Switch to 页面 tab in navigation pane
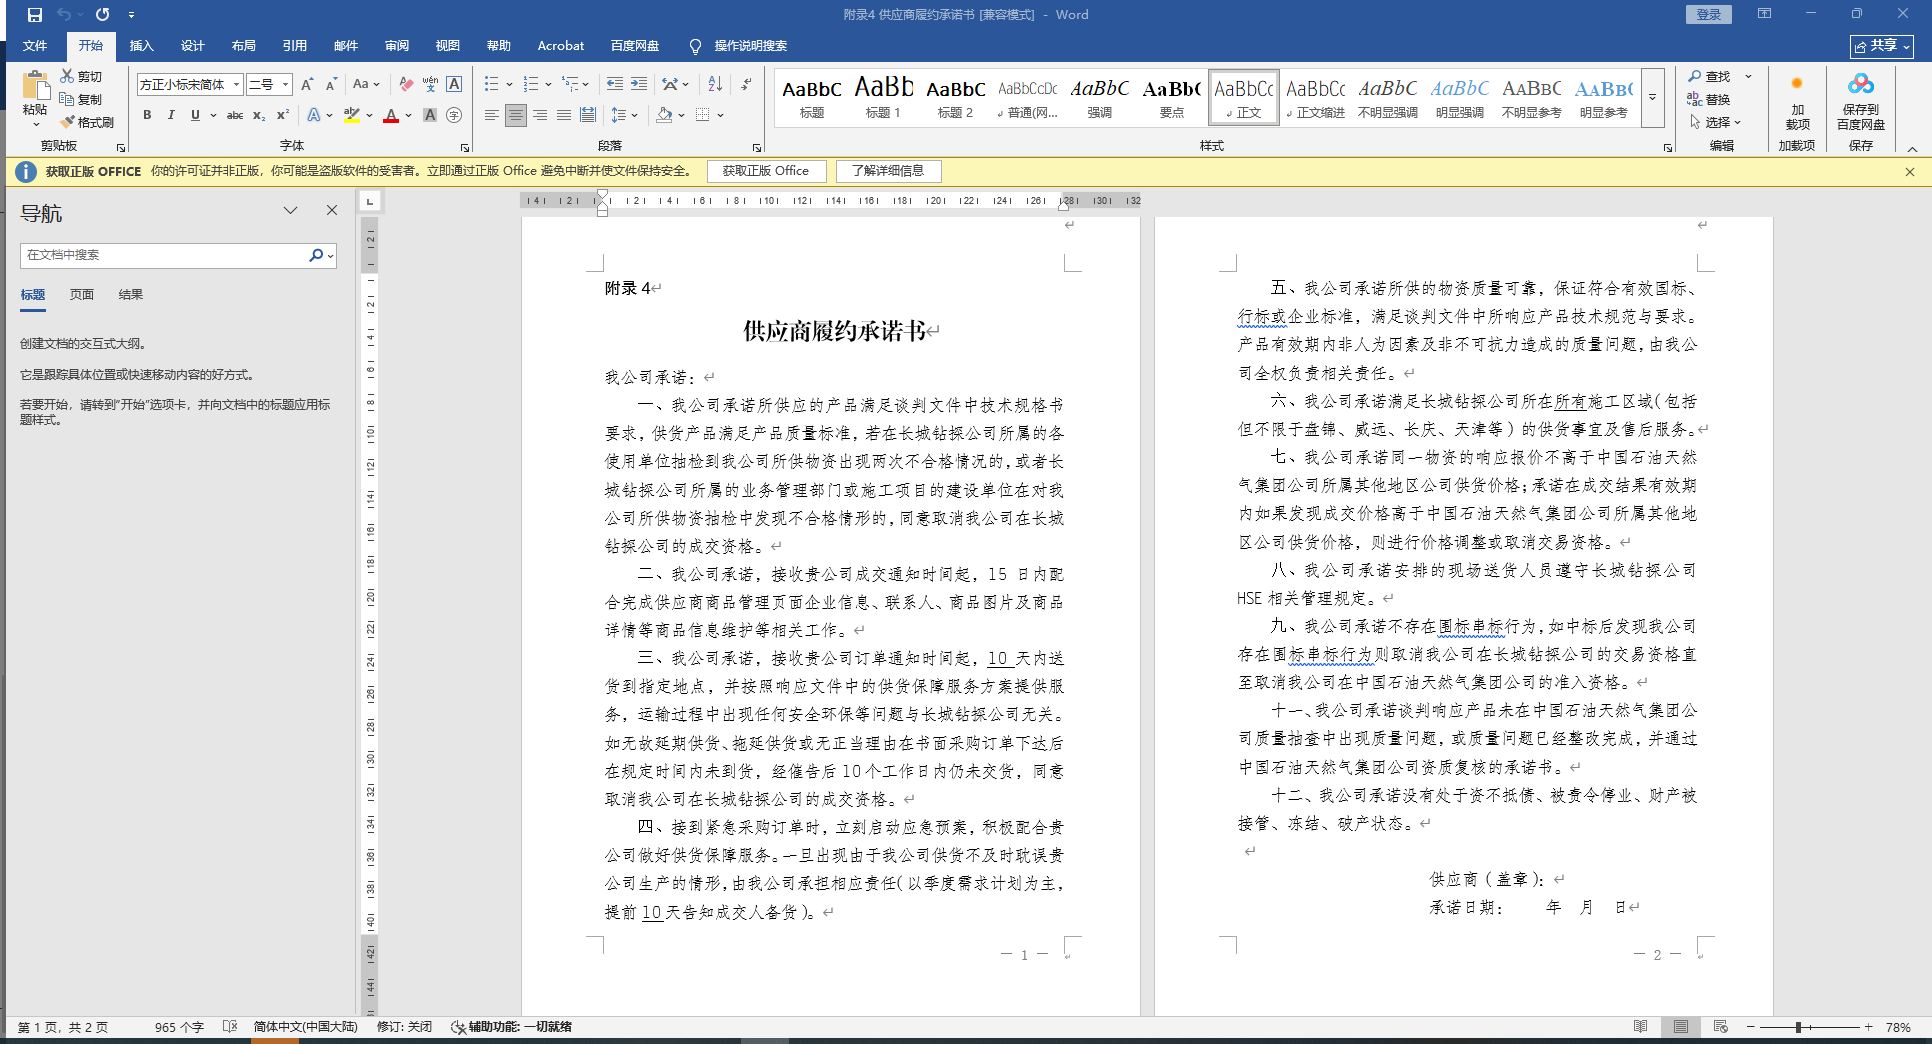The image size is (1932, 1044). coord(82,294)
